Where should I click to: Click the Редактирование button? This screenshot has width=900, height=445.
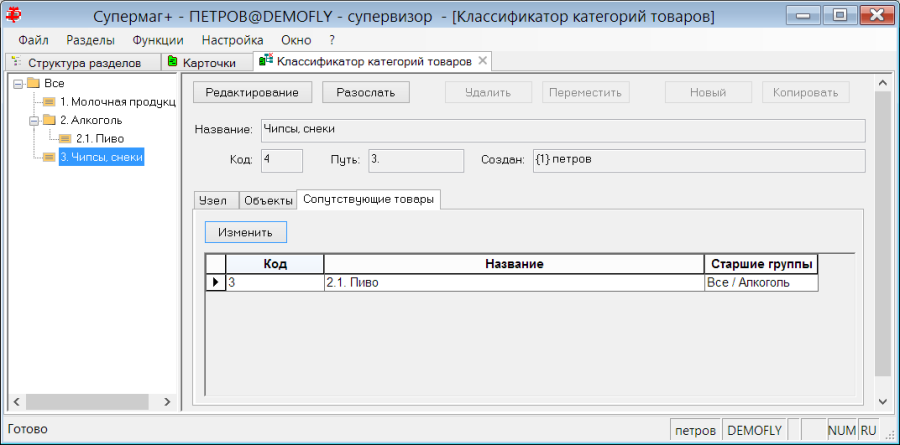click(253, 92)
